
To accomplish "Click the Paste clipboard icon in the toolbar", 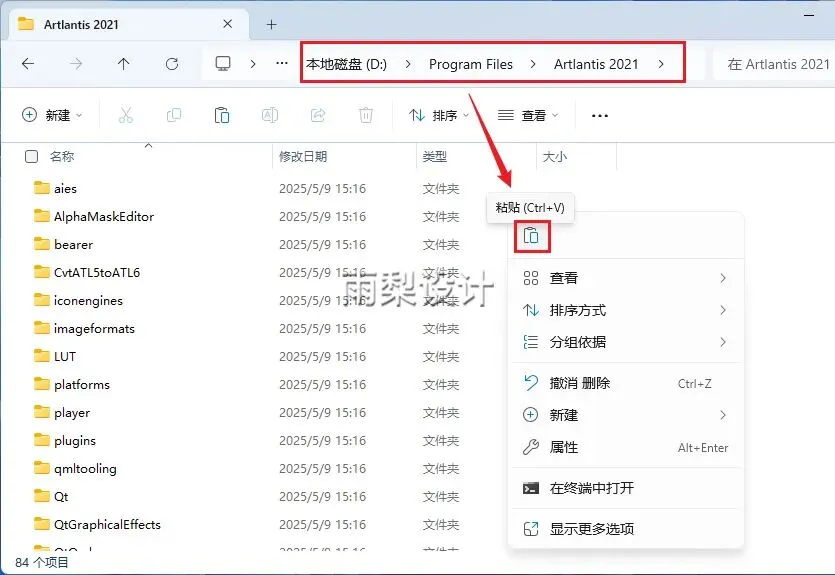I will click(222, 115).
